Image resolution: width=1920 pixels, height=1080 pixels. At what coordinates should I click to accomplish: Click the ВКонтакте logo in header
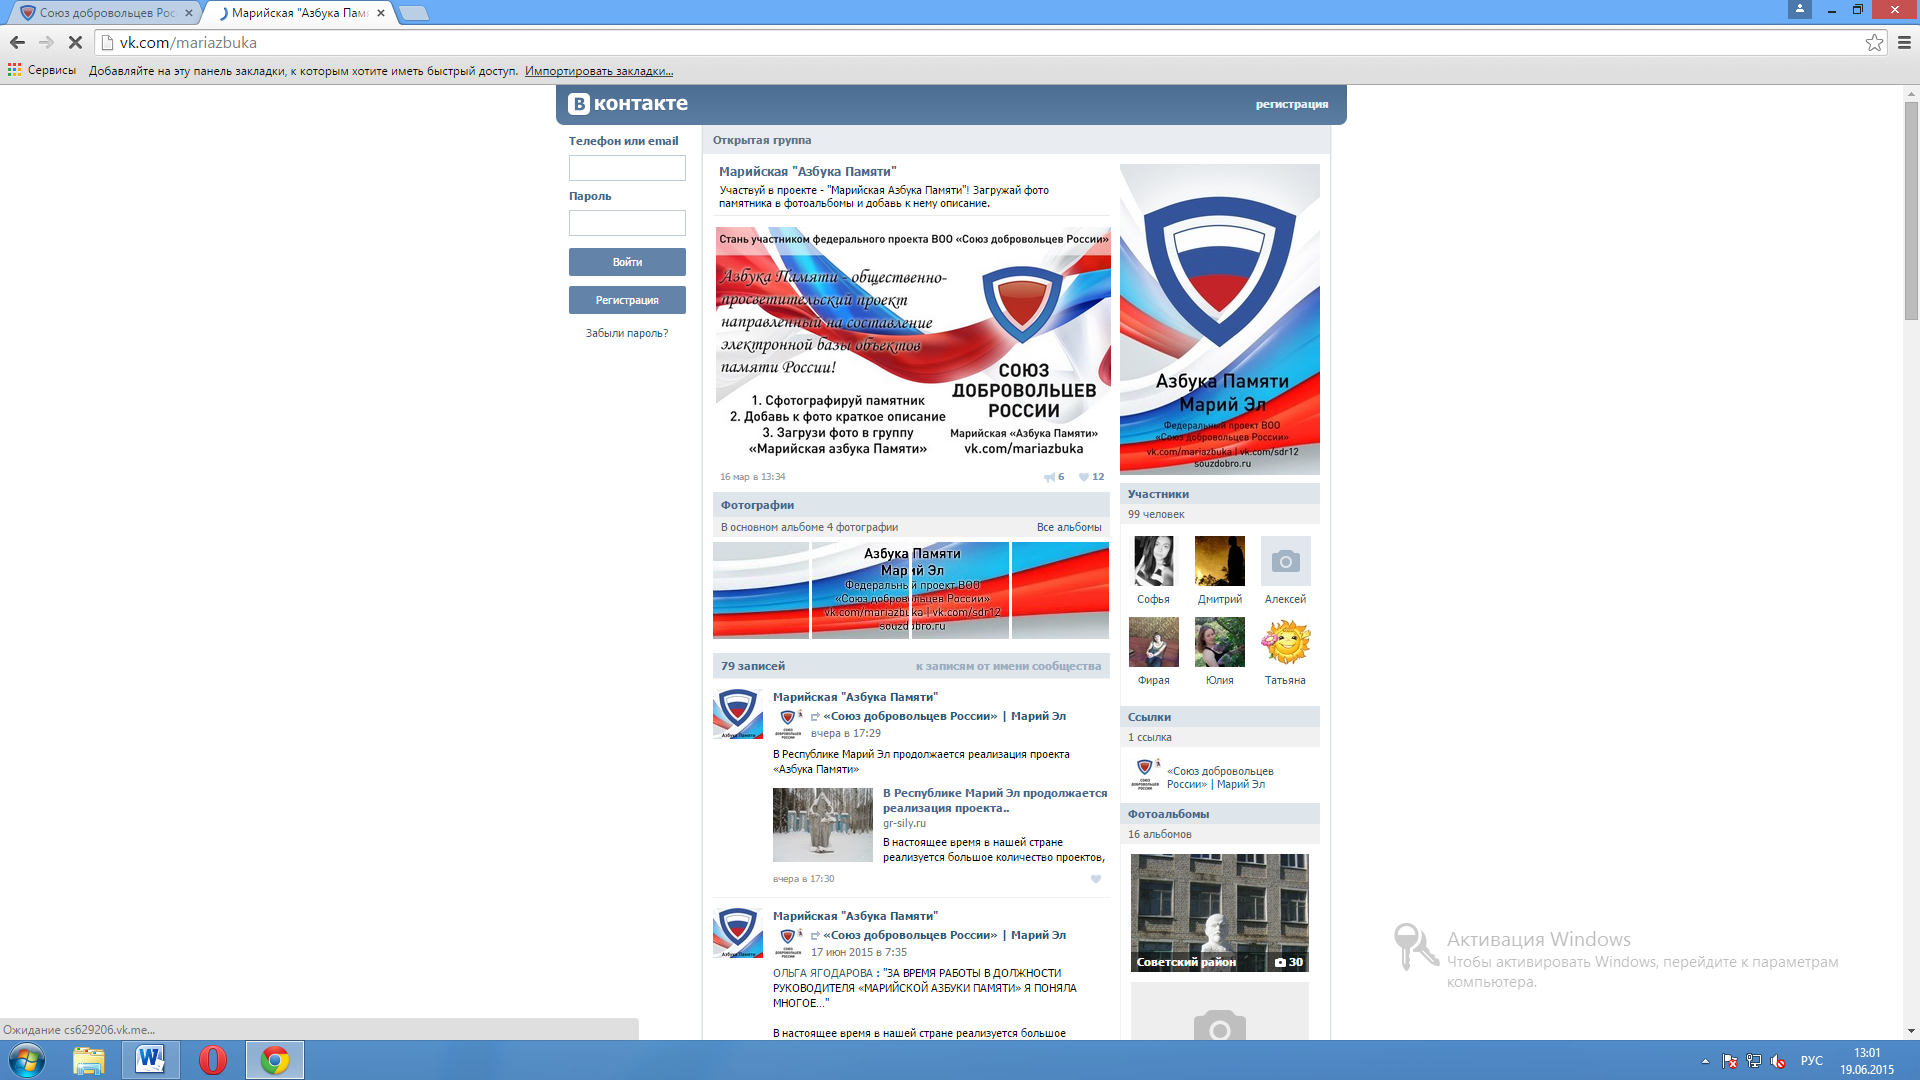pyautogui.click(x=628, y=103)
